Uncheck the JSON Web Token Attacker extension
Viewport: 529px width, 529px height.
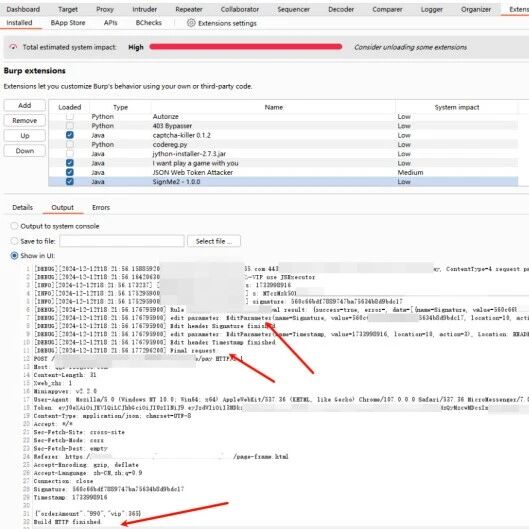(x=69, y=172)
